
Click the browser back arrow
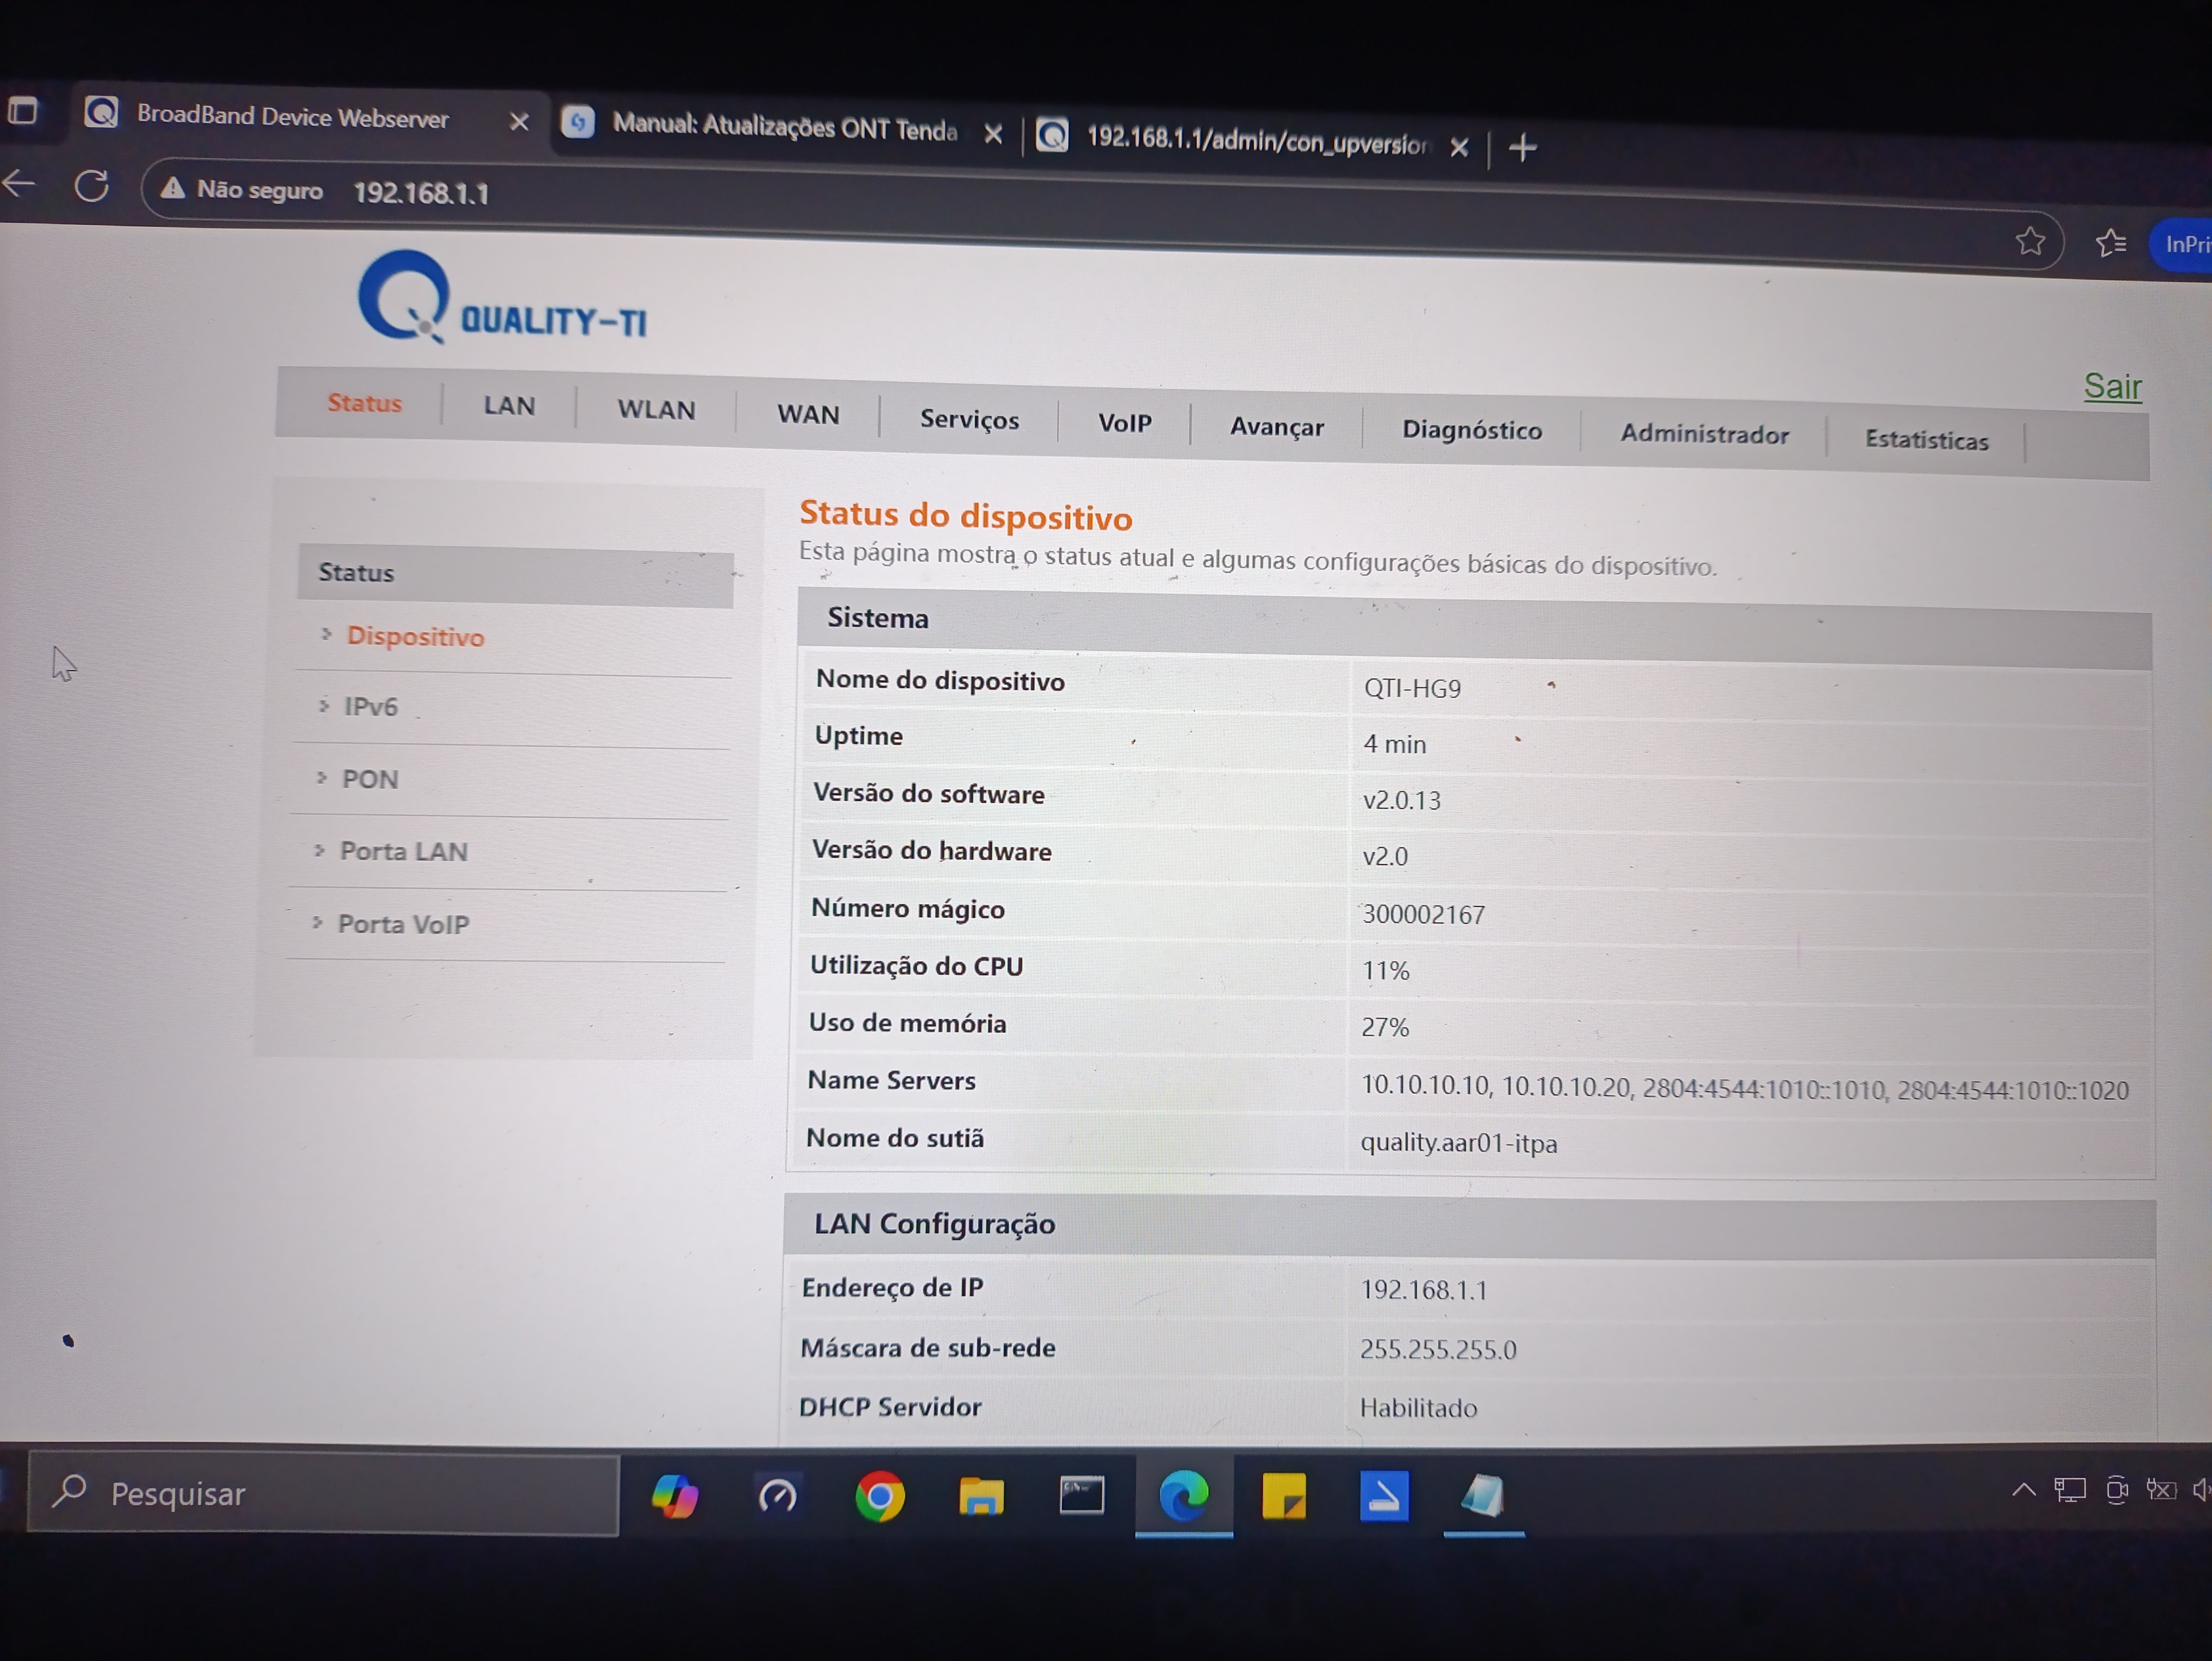(x=19, y=183)
